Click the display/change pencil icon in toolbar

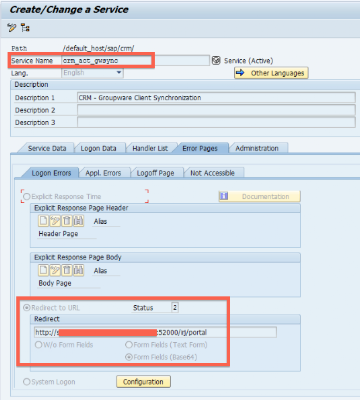tap(12, 28)
